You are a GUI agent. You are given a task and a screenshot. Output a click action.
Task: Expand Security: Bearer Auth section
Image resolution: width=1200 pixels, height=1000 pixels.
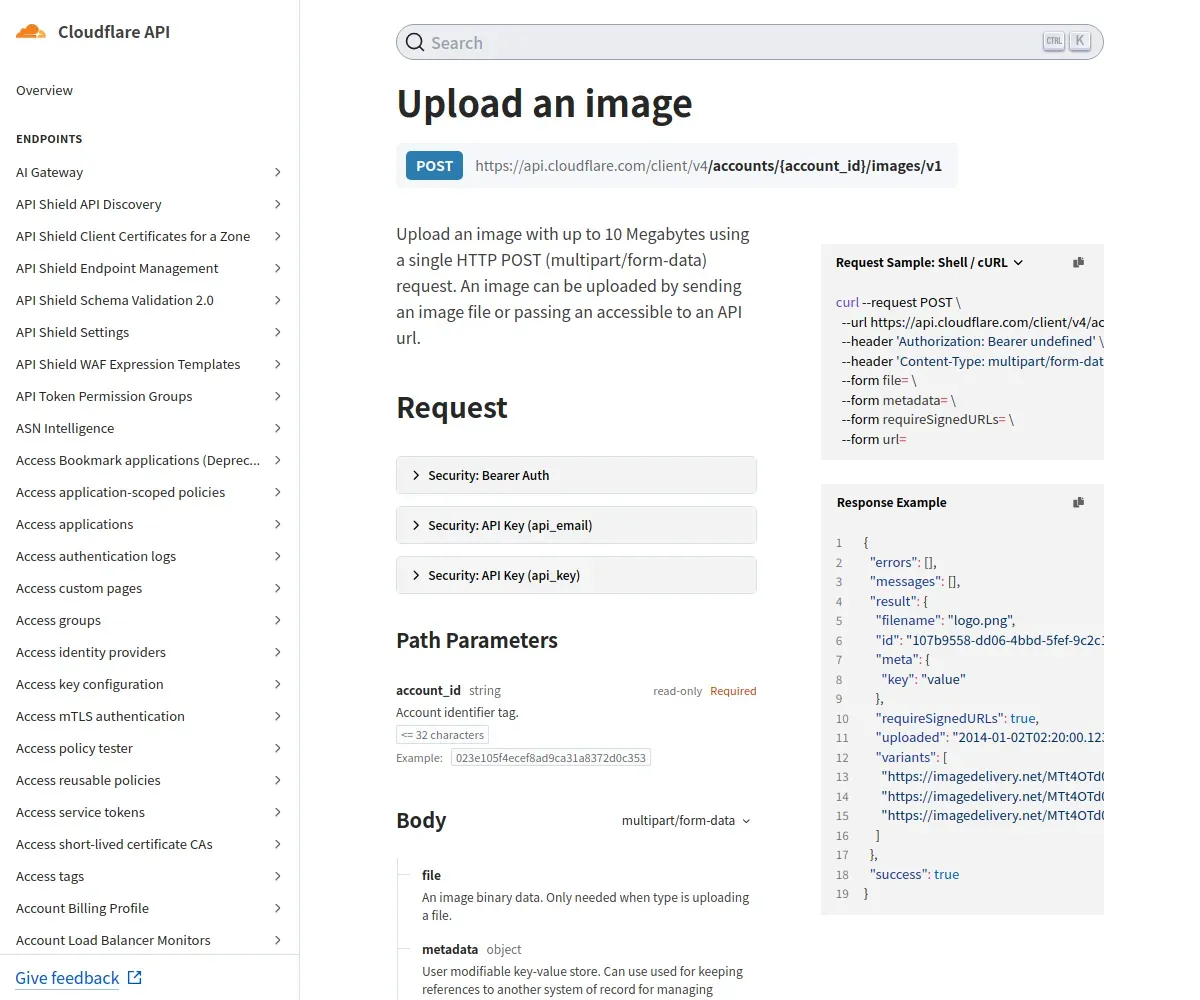pyautogui.click(x=576, y=475)
